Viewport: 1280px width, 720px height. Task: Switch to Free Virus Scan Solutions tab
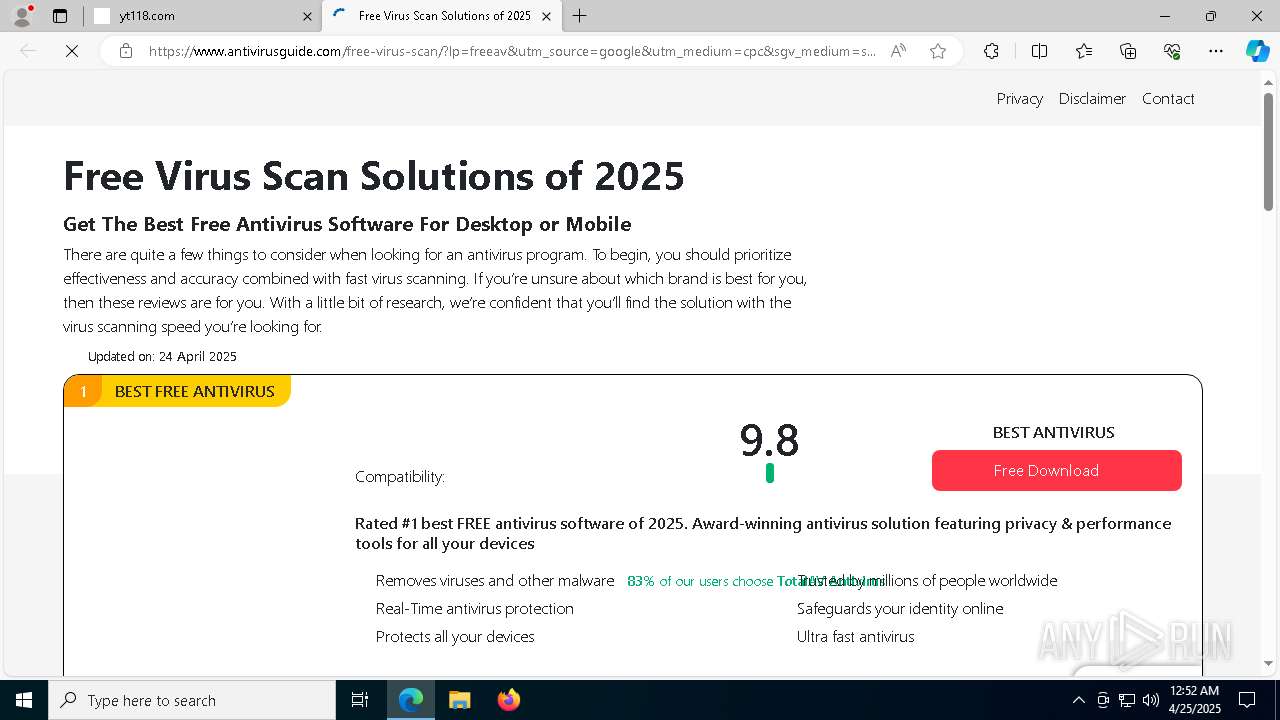point(441,16)
